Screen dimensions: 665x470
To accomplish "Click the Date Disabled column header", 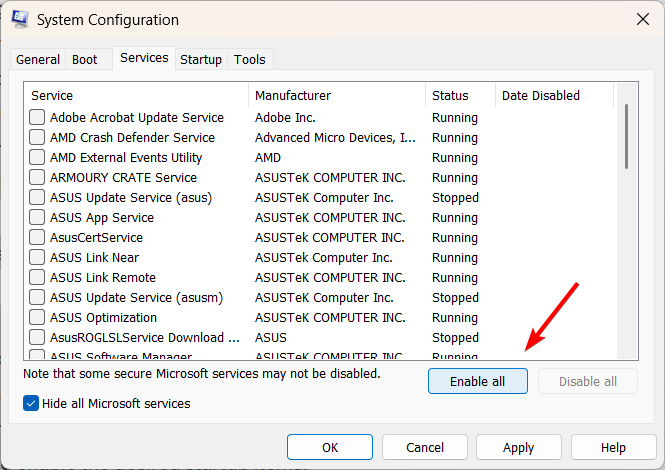I will click(554, 95).
